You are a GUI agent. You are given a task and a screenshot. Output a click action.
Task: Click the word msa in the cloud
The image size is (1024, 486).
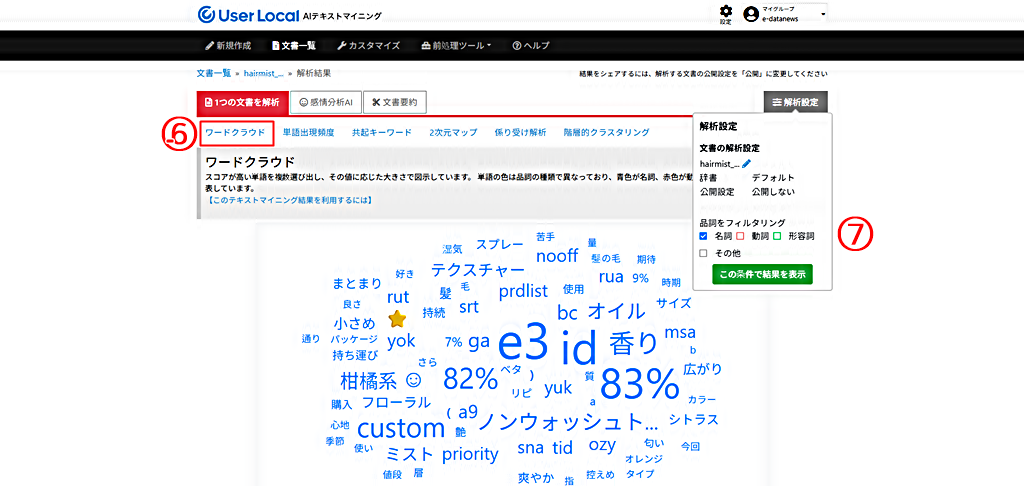(680, 332)
